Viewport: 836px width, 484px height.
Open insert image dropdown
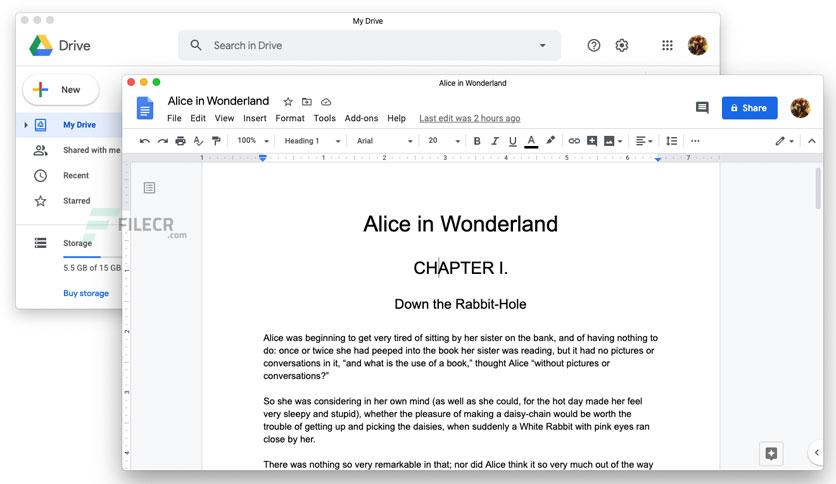pos(613,141)
